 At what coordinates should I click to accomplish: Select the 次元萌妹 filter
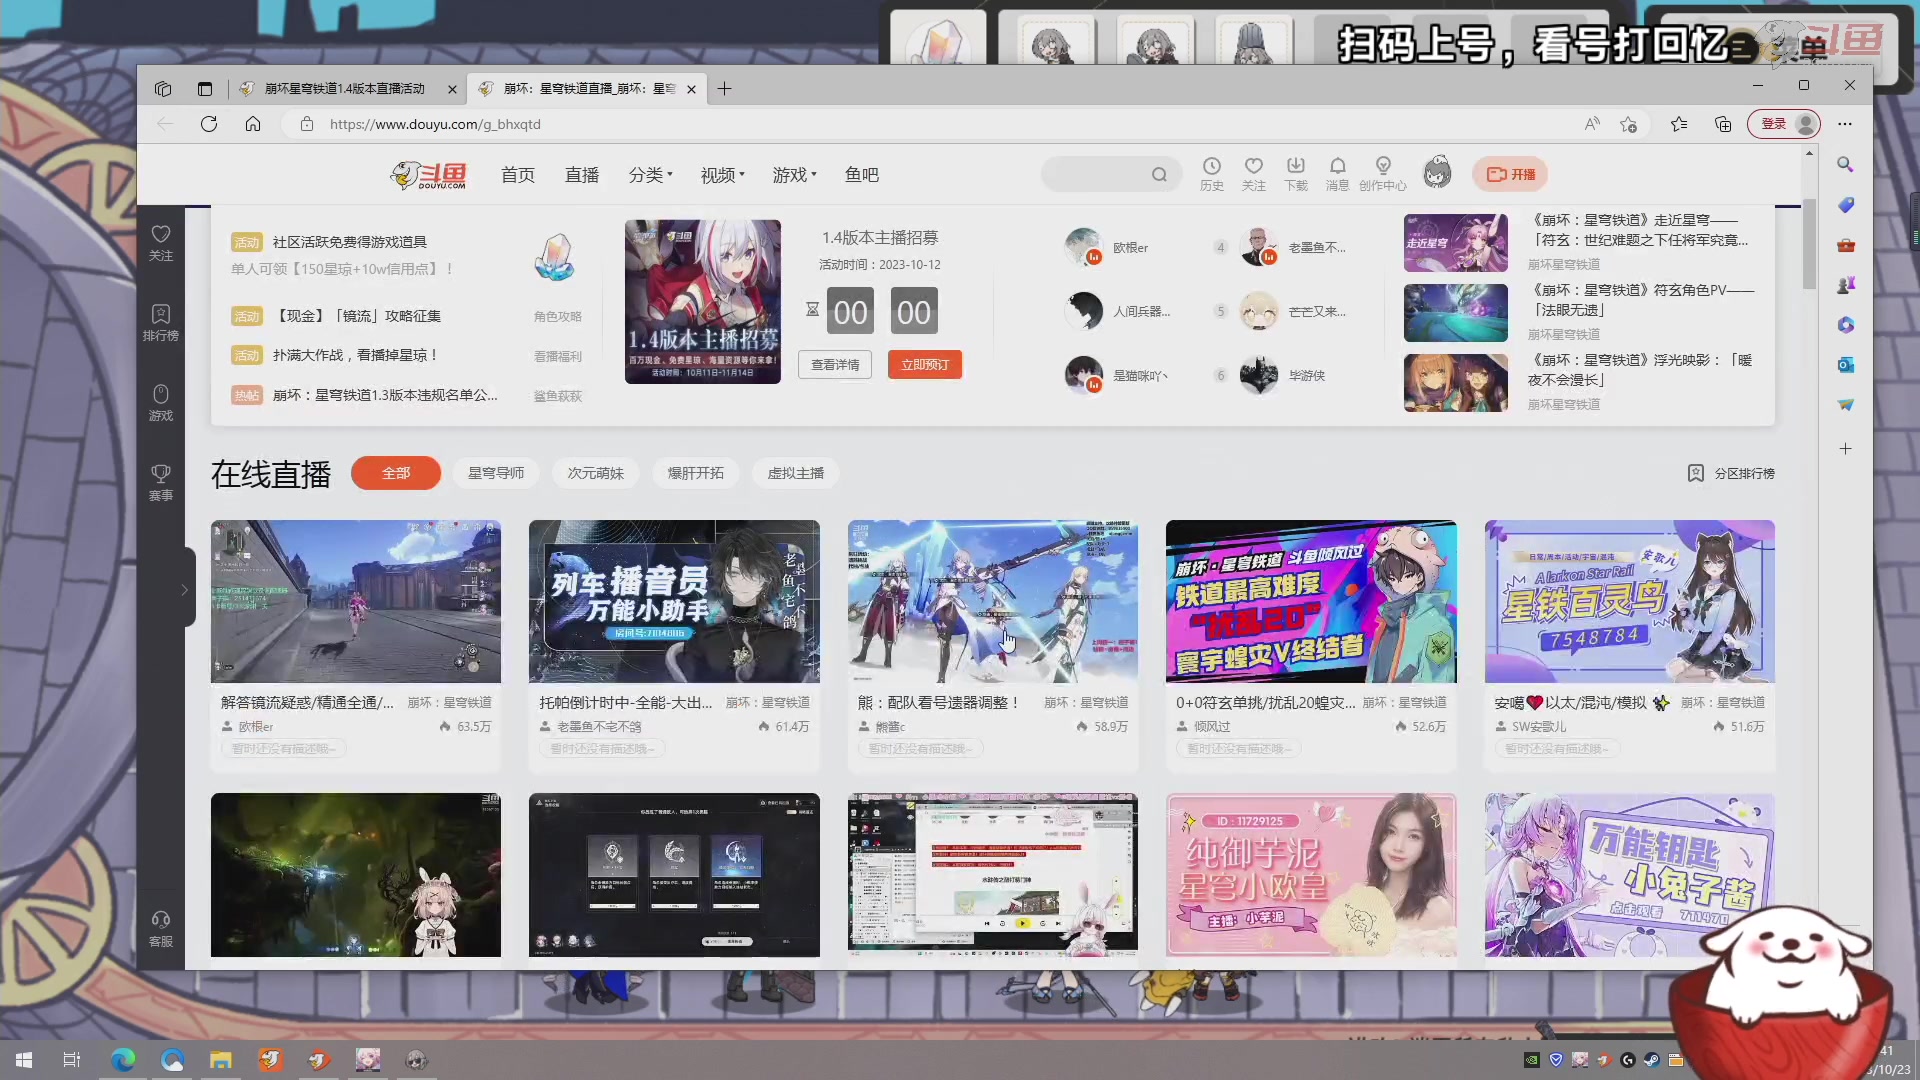[596, 473]
